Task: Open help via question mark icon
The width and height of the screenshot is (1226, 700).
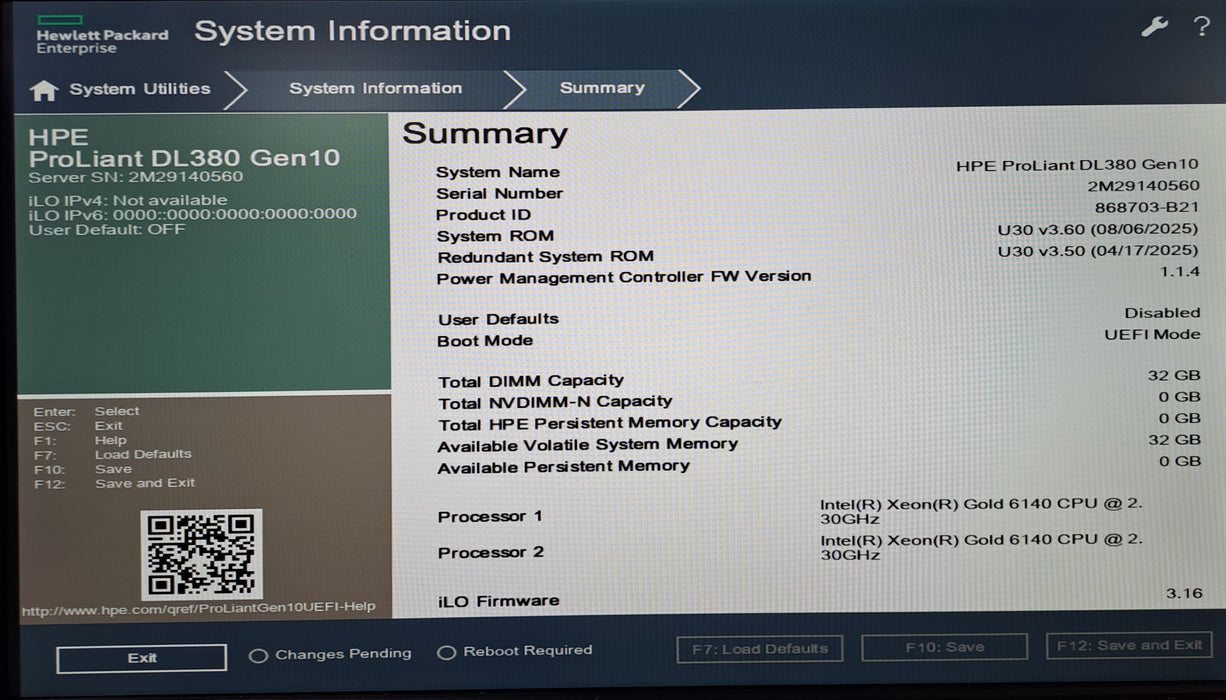Action: (x=1201, y=27)
